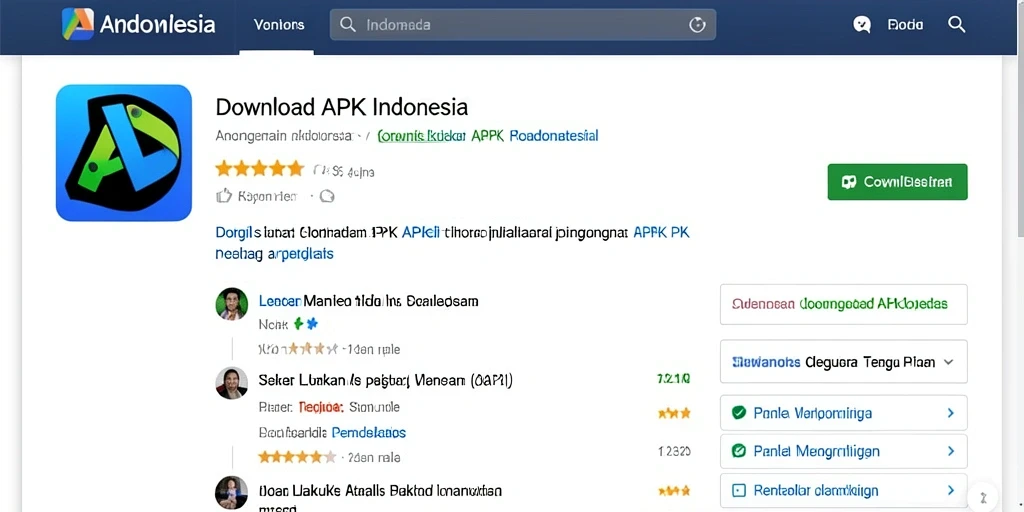
Task: Open the blue Pemdalaos link
Action: tap(369, 432)
